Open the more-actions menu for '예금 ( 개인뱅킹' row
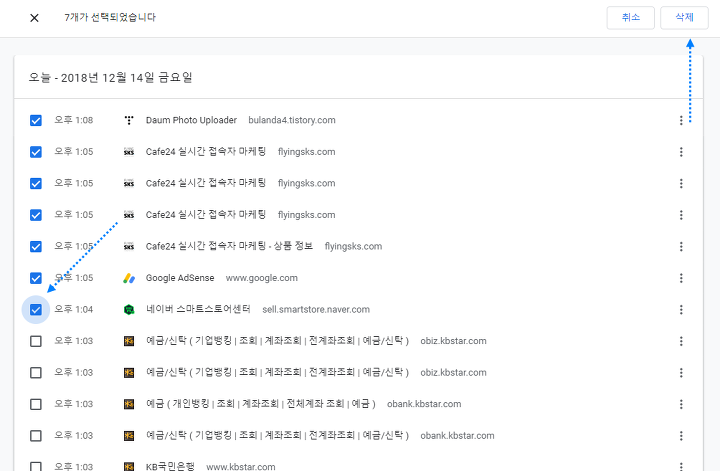 (681, 404)
